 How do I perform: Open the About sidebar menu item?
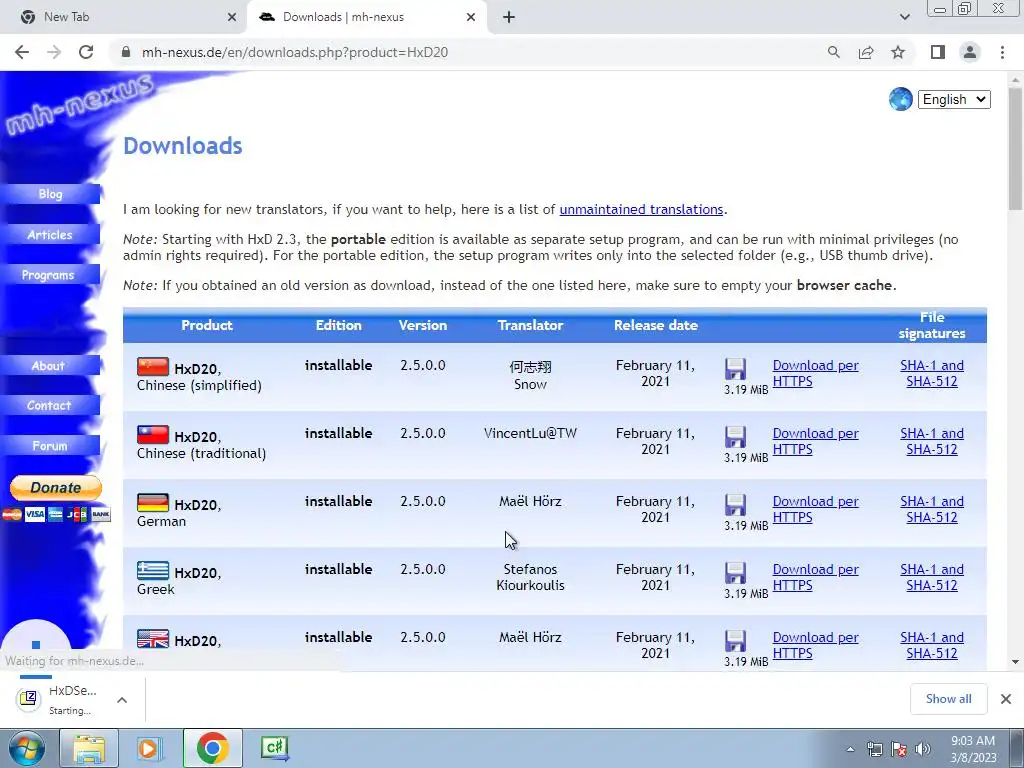[x=50, y=366]
